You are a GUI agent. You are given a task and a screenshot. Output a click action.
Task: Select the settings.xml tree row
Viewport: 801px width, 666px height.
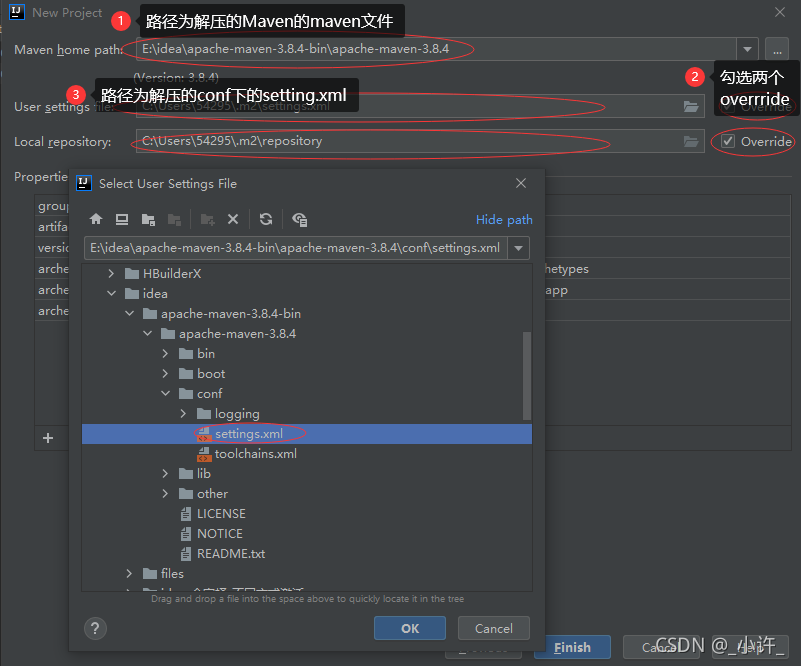(x=307, y=434)
